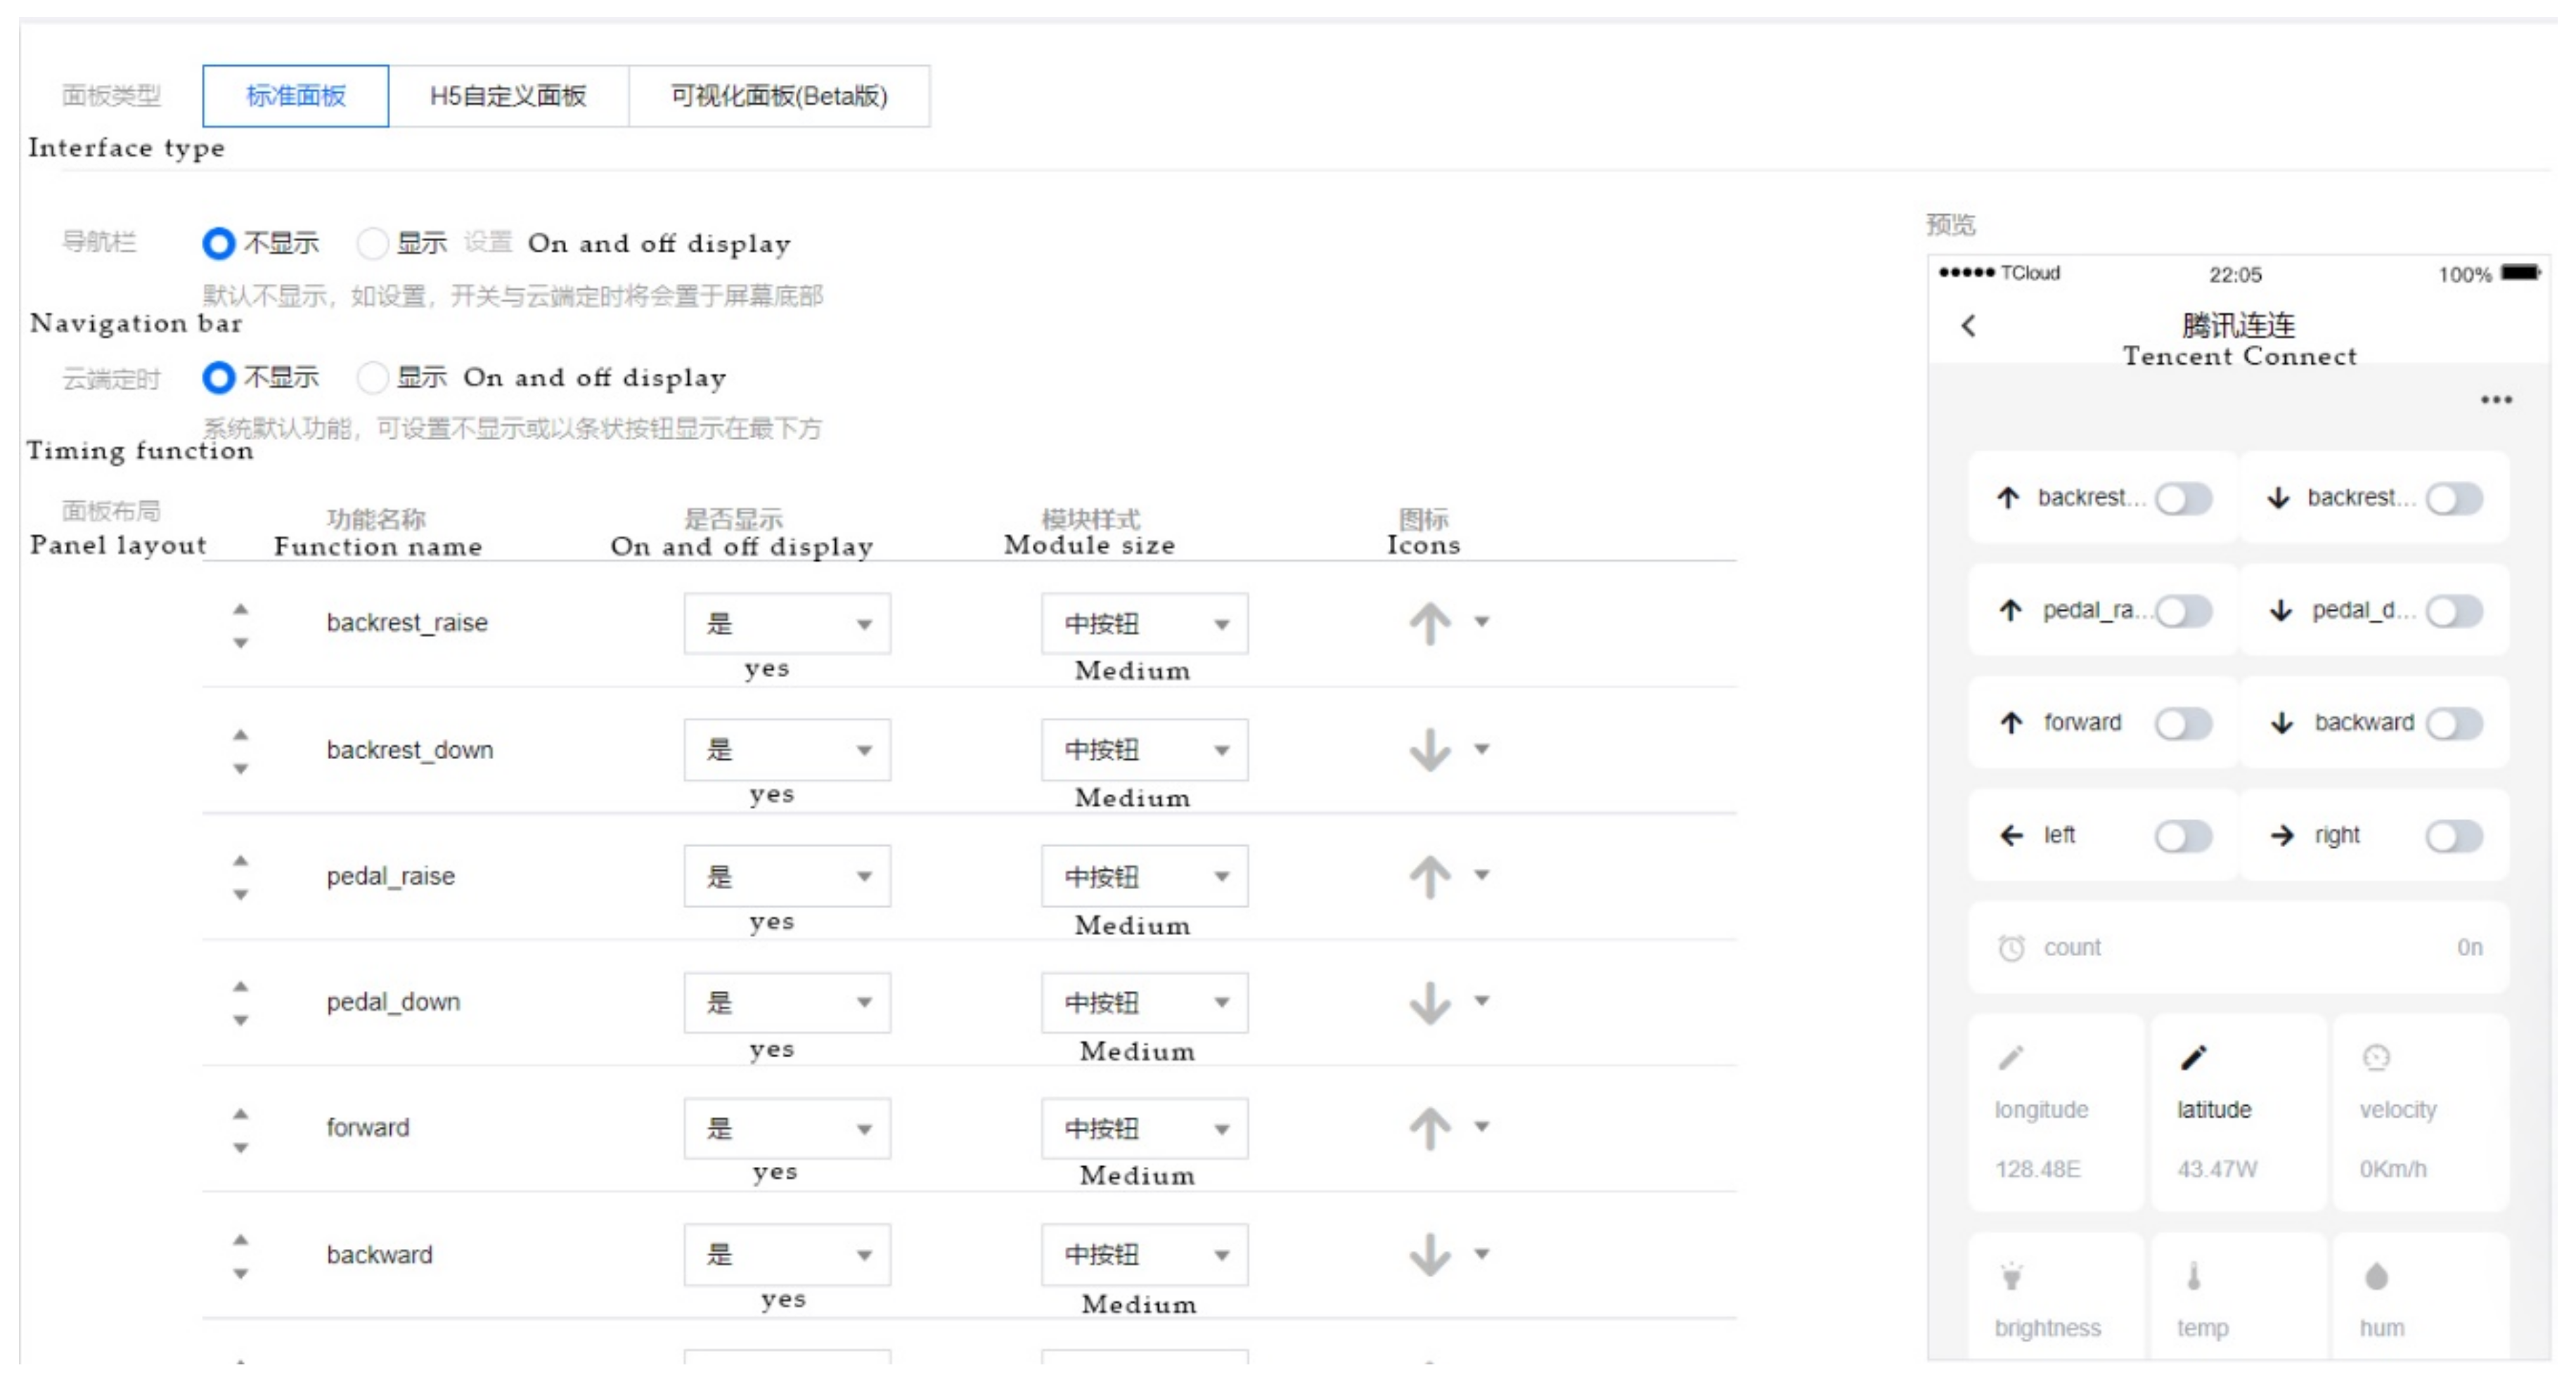Move pedal_raise row up with stepper arrow
This screenshot has height=1389, width=2576.
[240, 861]
